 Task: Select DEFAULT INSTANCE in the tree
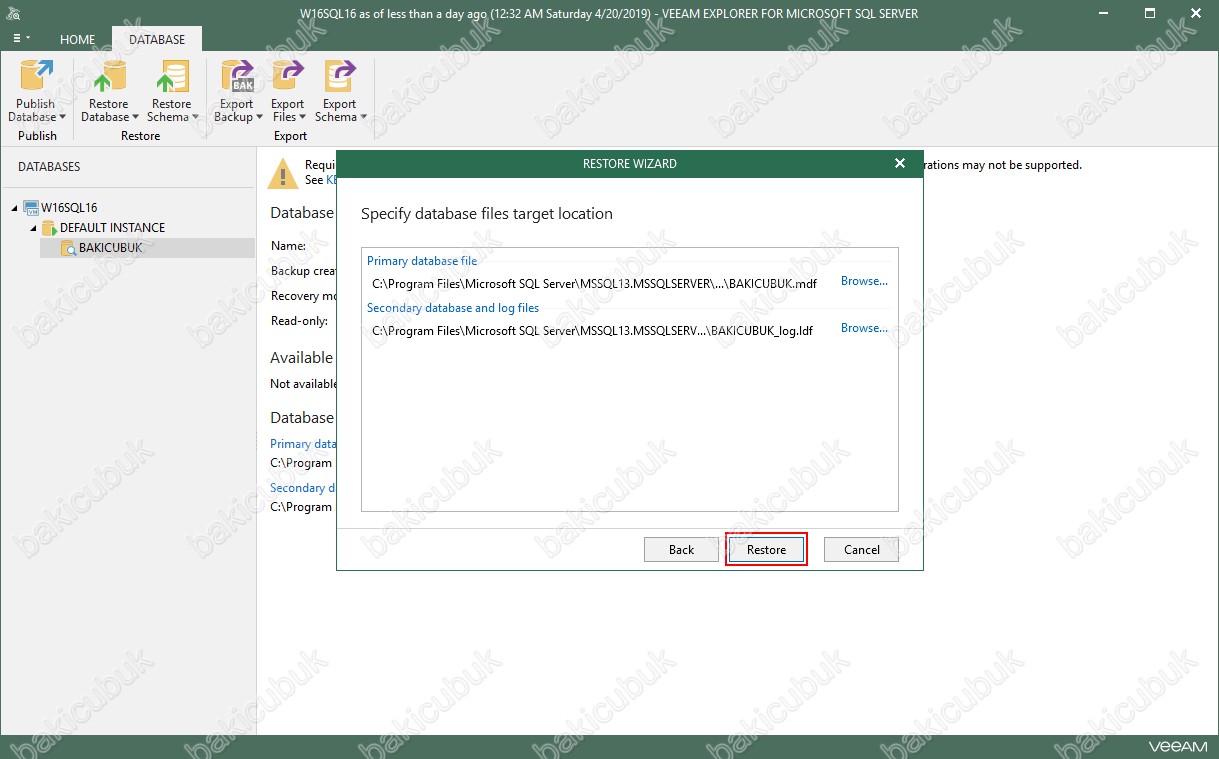pos(112,228)
